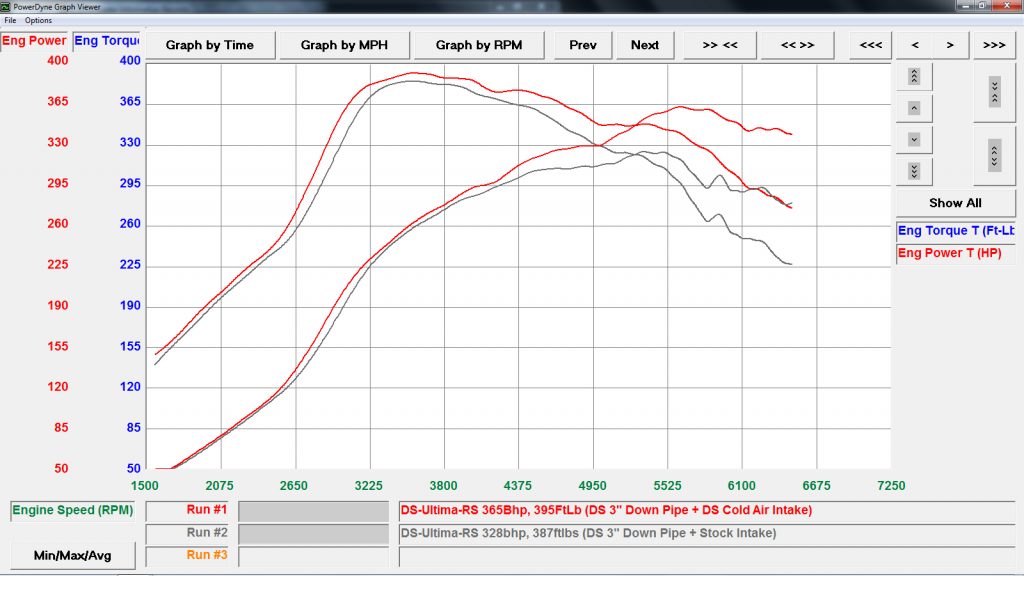Click the grey field beside Run #1

(313, 511)
